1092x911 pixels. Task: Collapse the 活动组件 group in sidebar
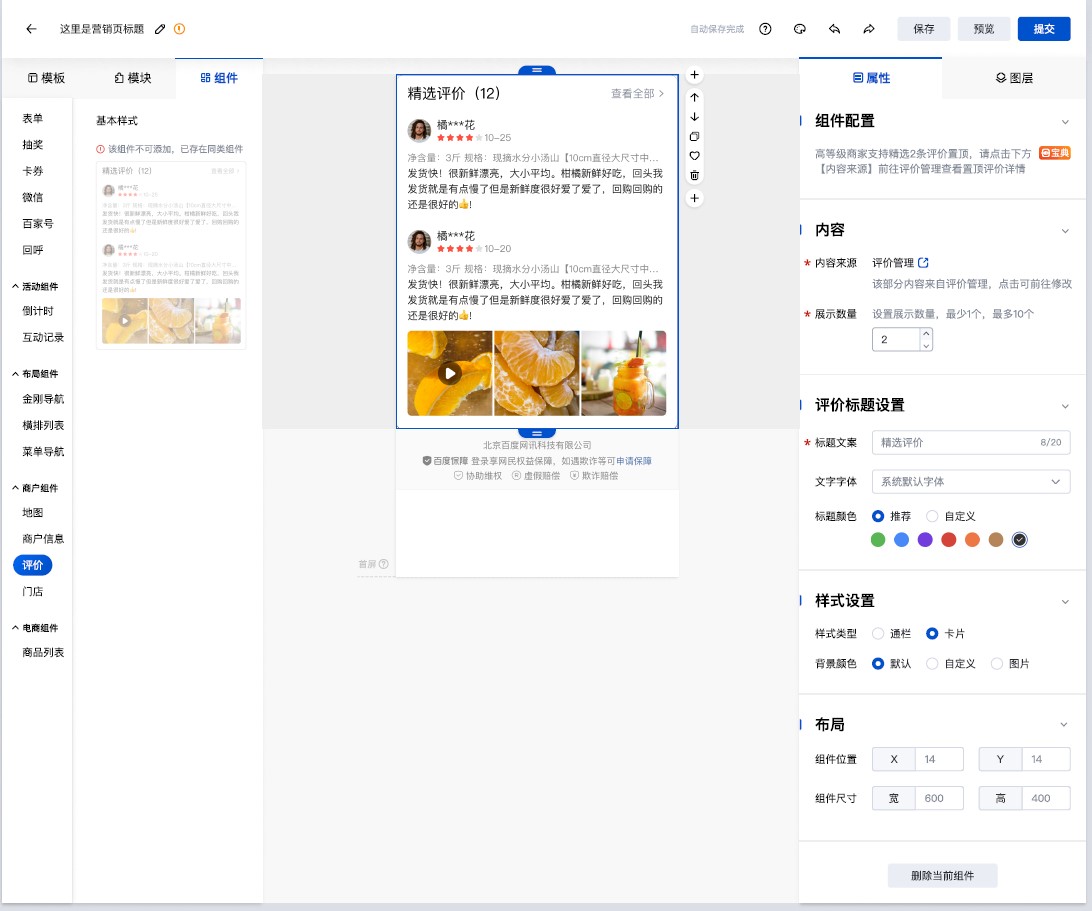coord(16,286)
